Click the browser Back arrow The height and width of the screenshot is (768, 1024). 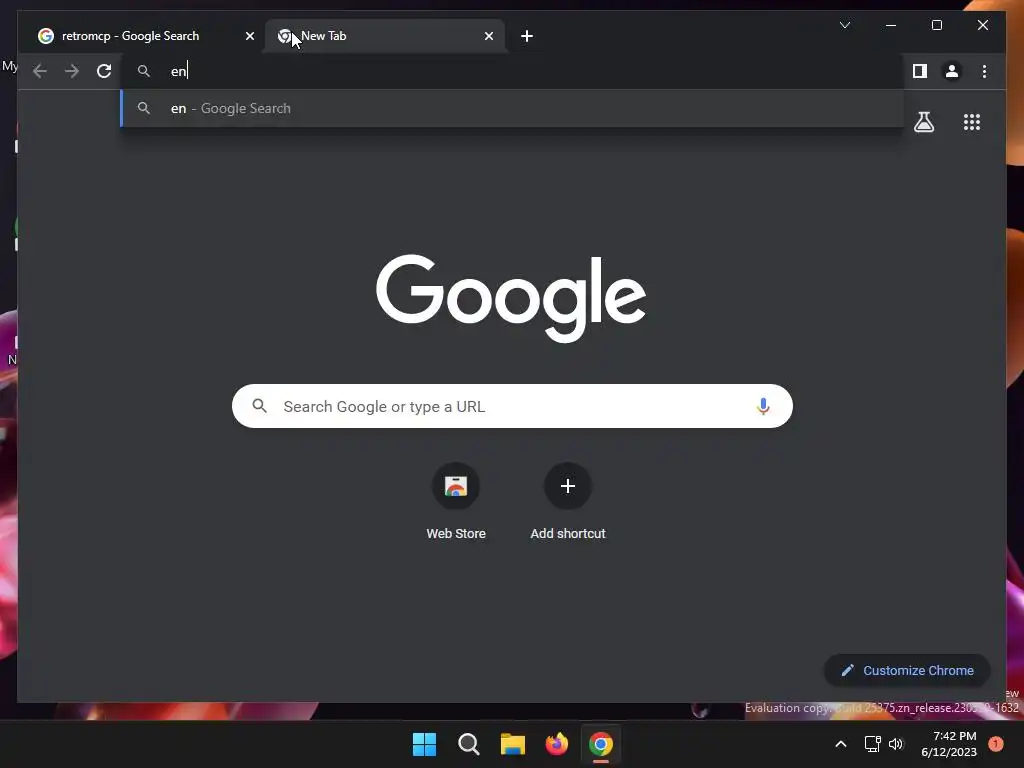tap(40, 71)
